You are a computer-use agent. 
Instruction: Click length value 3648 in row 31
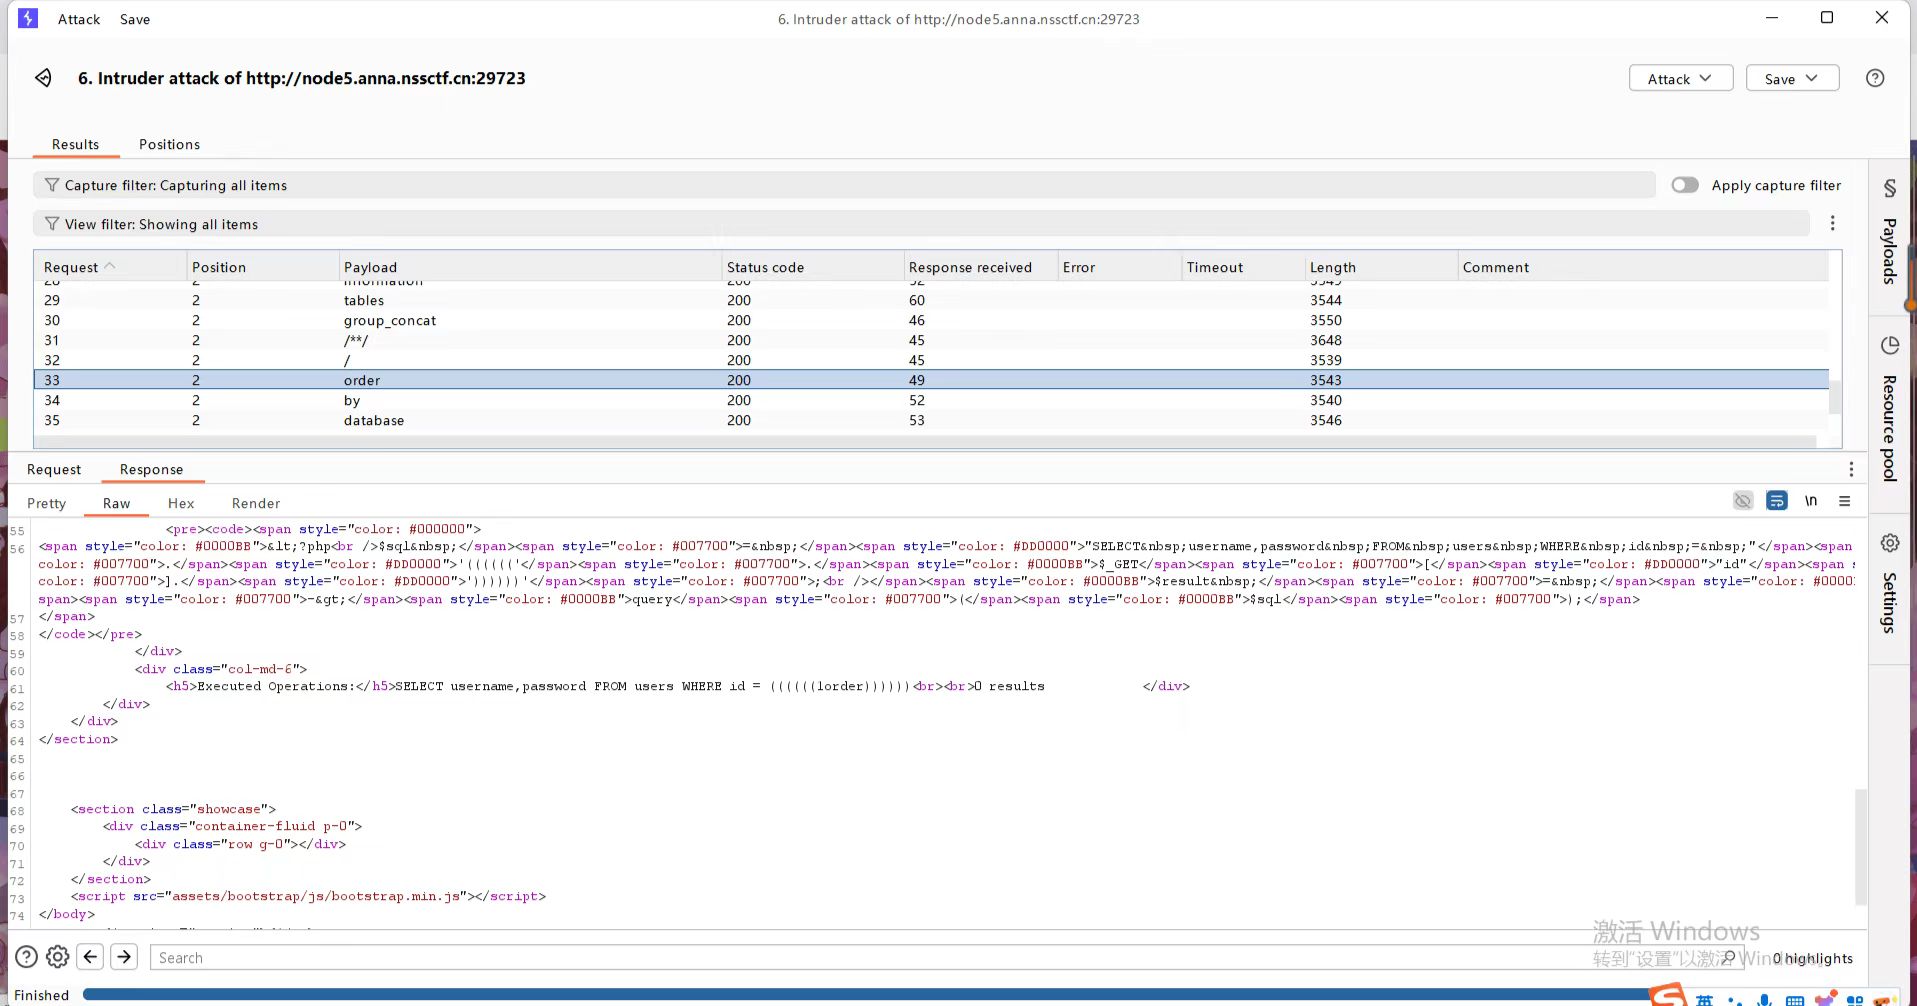point(1326,340)
